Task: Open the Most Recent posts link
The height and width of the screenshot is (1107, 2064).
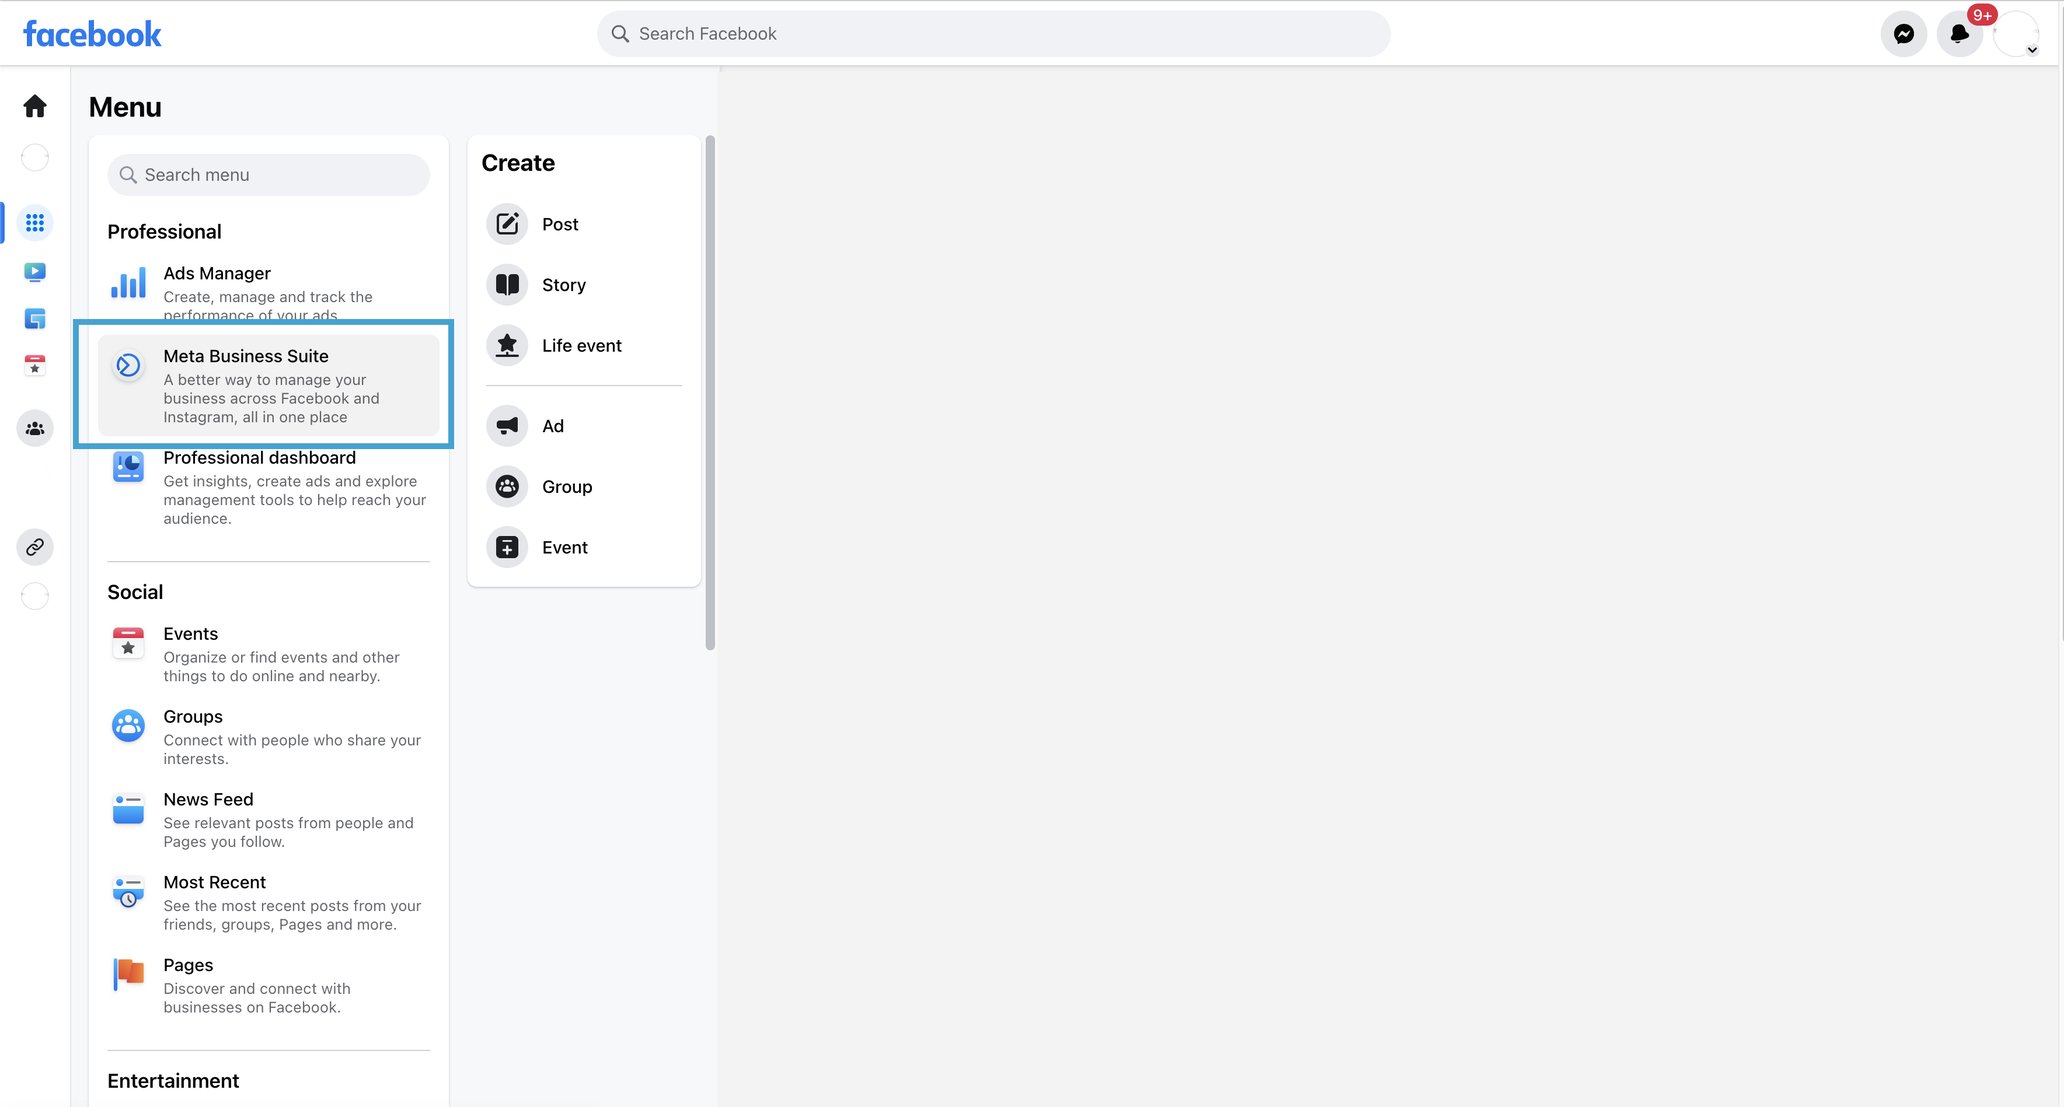Action: click(x=214, y=882)
